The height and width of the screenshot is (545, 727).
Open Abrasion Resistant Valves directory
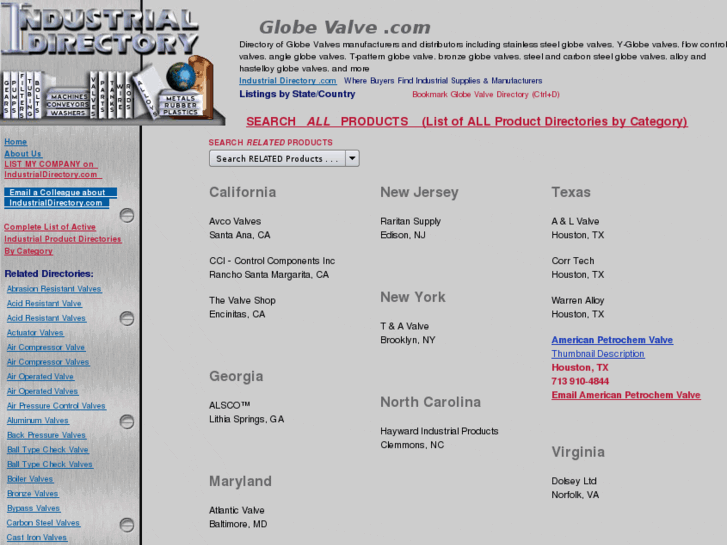(54, 289)
